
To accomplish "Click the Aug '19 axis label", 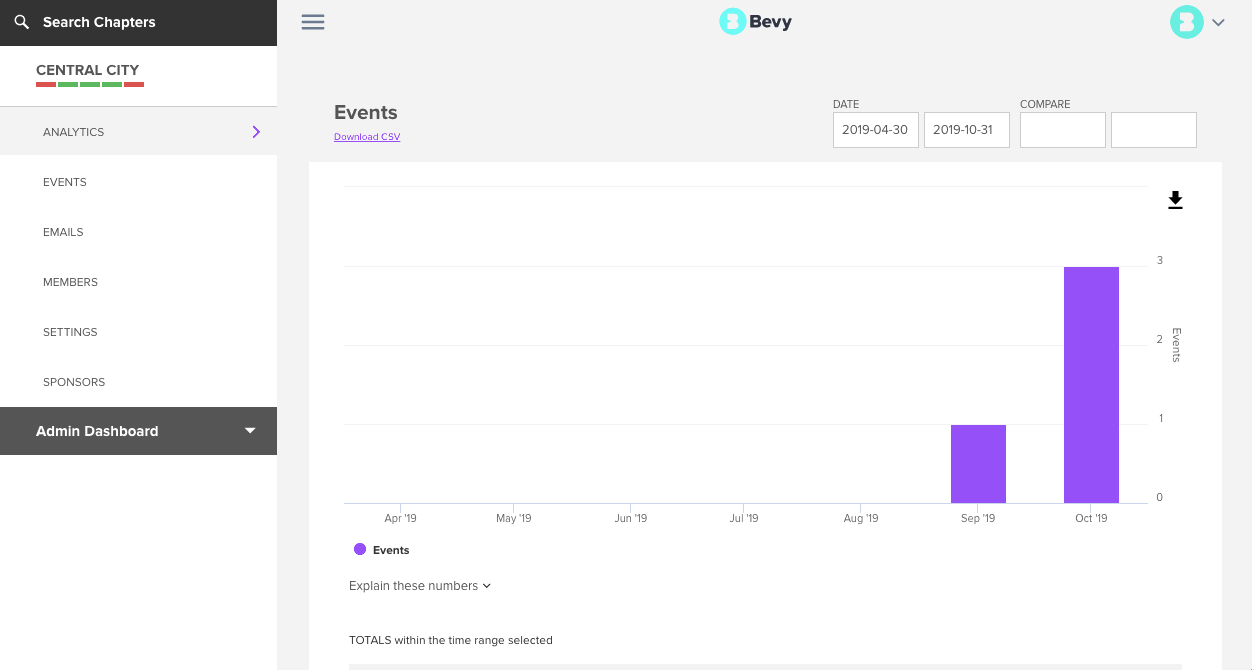I will (x=861, y=518).
